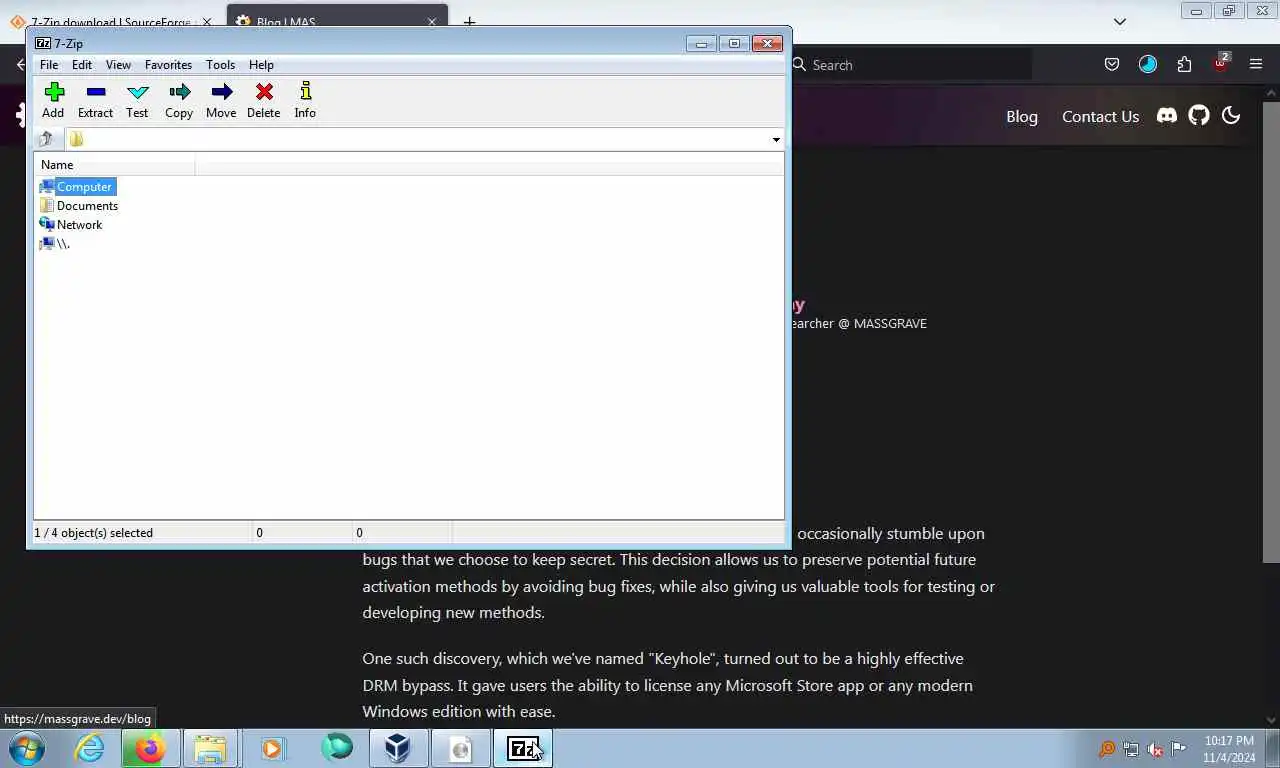Open the Blog link in website header
Viewport: 1280px width, 768px height.
(x=1022, y=116)
